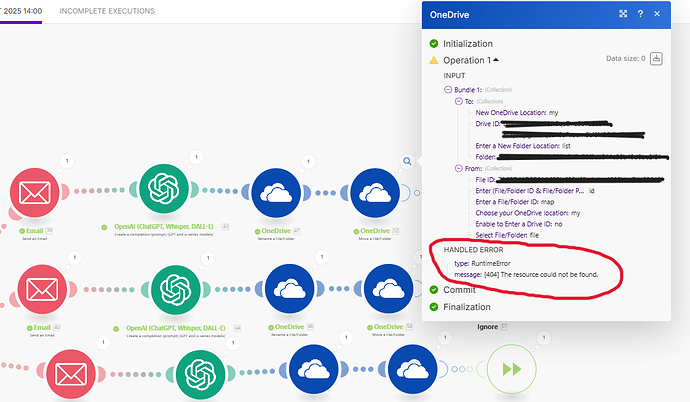Click the operations bubble above OpenAI 44

tap(208, 258)
